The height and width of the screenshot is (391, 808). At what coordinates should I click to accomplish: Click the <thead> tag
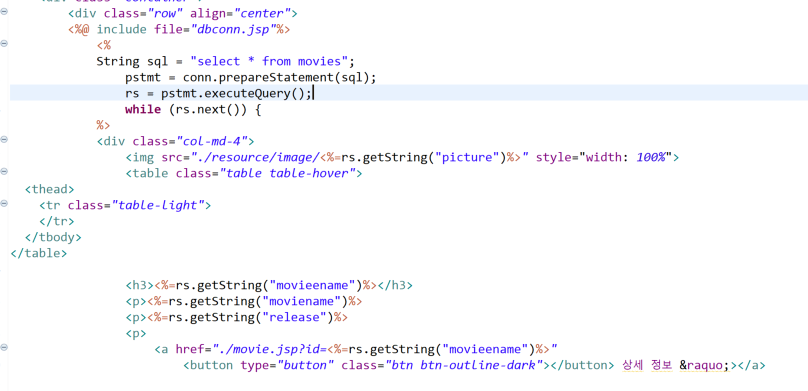pos(49,189)
